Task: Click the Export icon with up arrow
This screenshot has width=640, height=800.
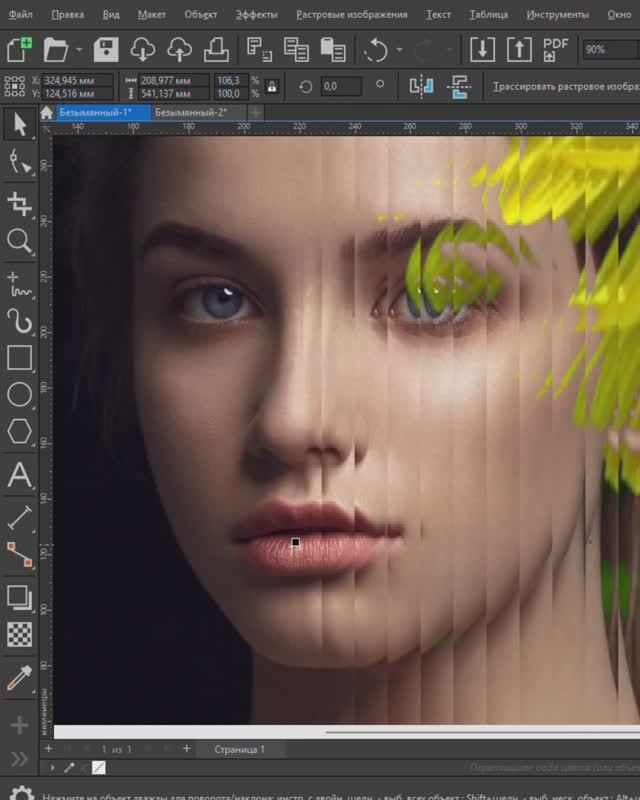Action: point(519,49)
